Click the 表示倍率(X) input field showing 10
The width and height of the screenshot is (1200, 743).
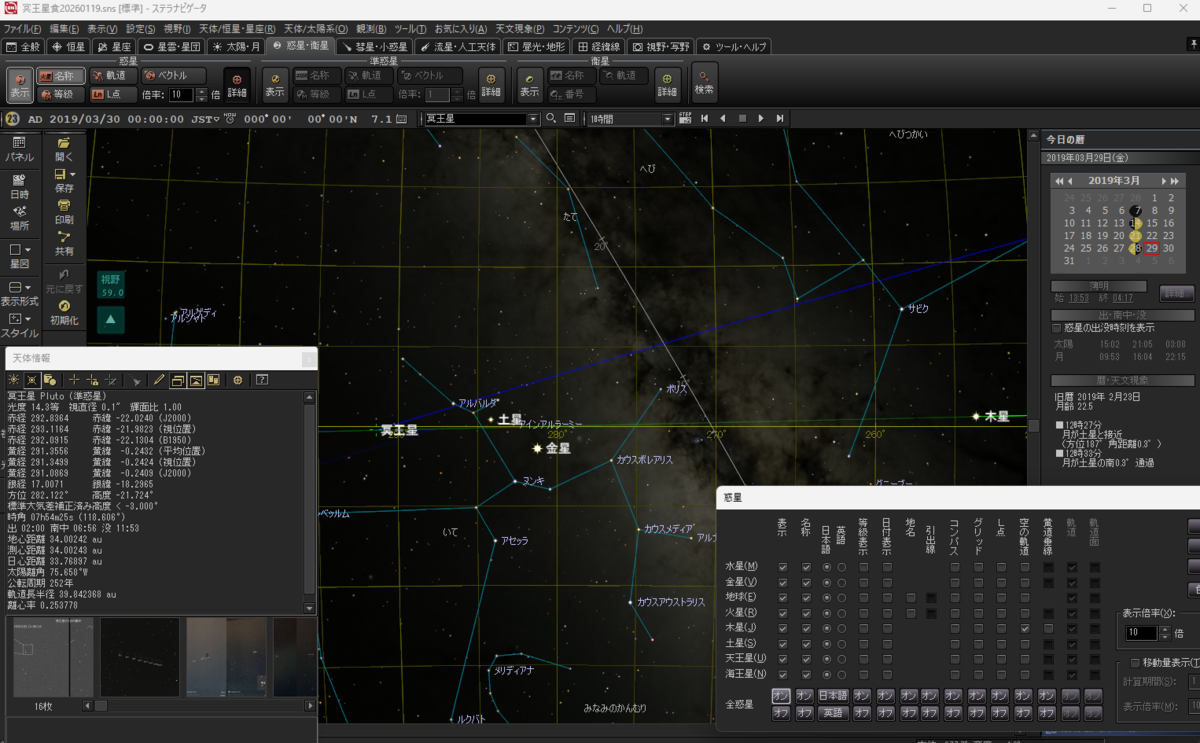coord(1139,633)
